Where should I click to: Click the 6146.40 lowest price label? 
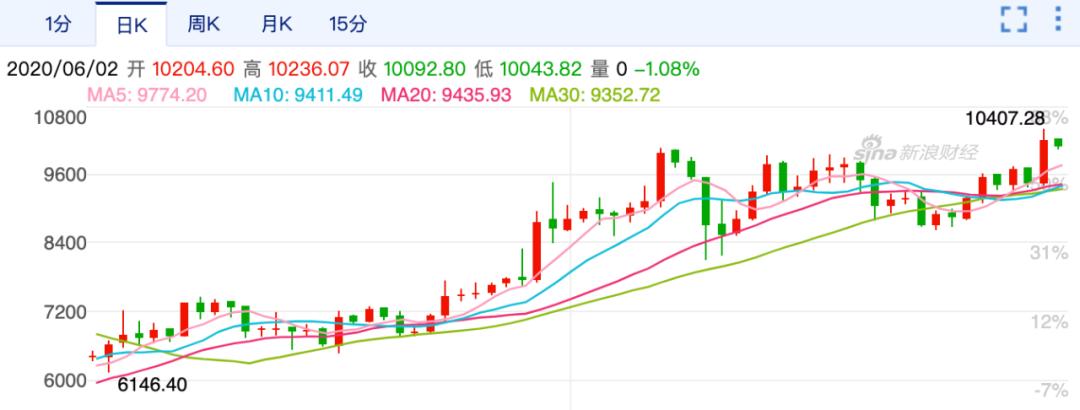tap(152, 385)
